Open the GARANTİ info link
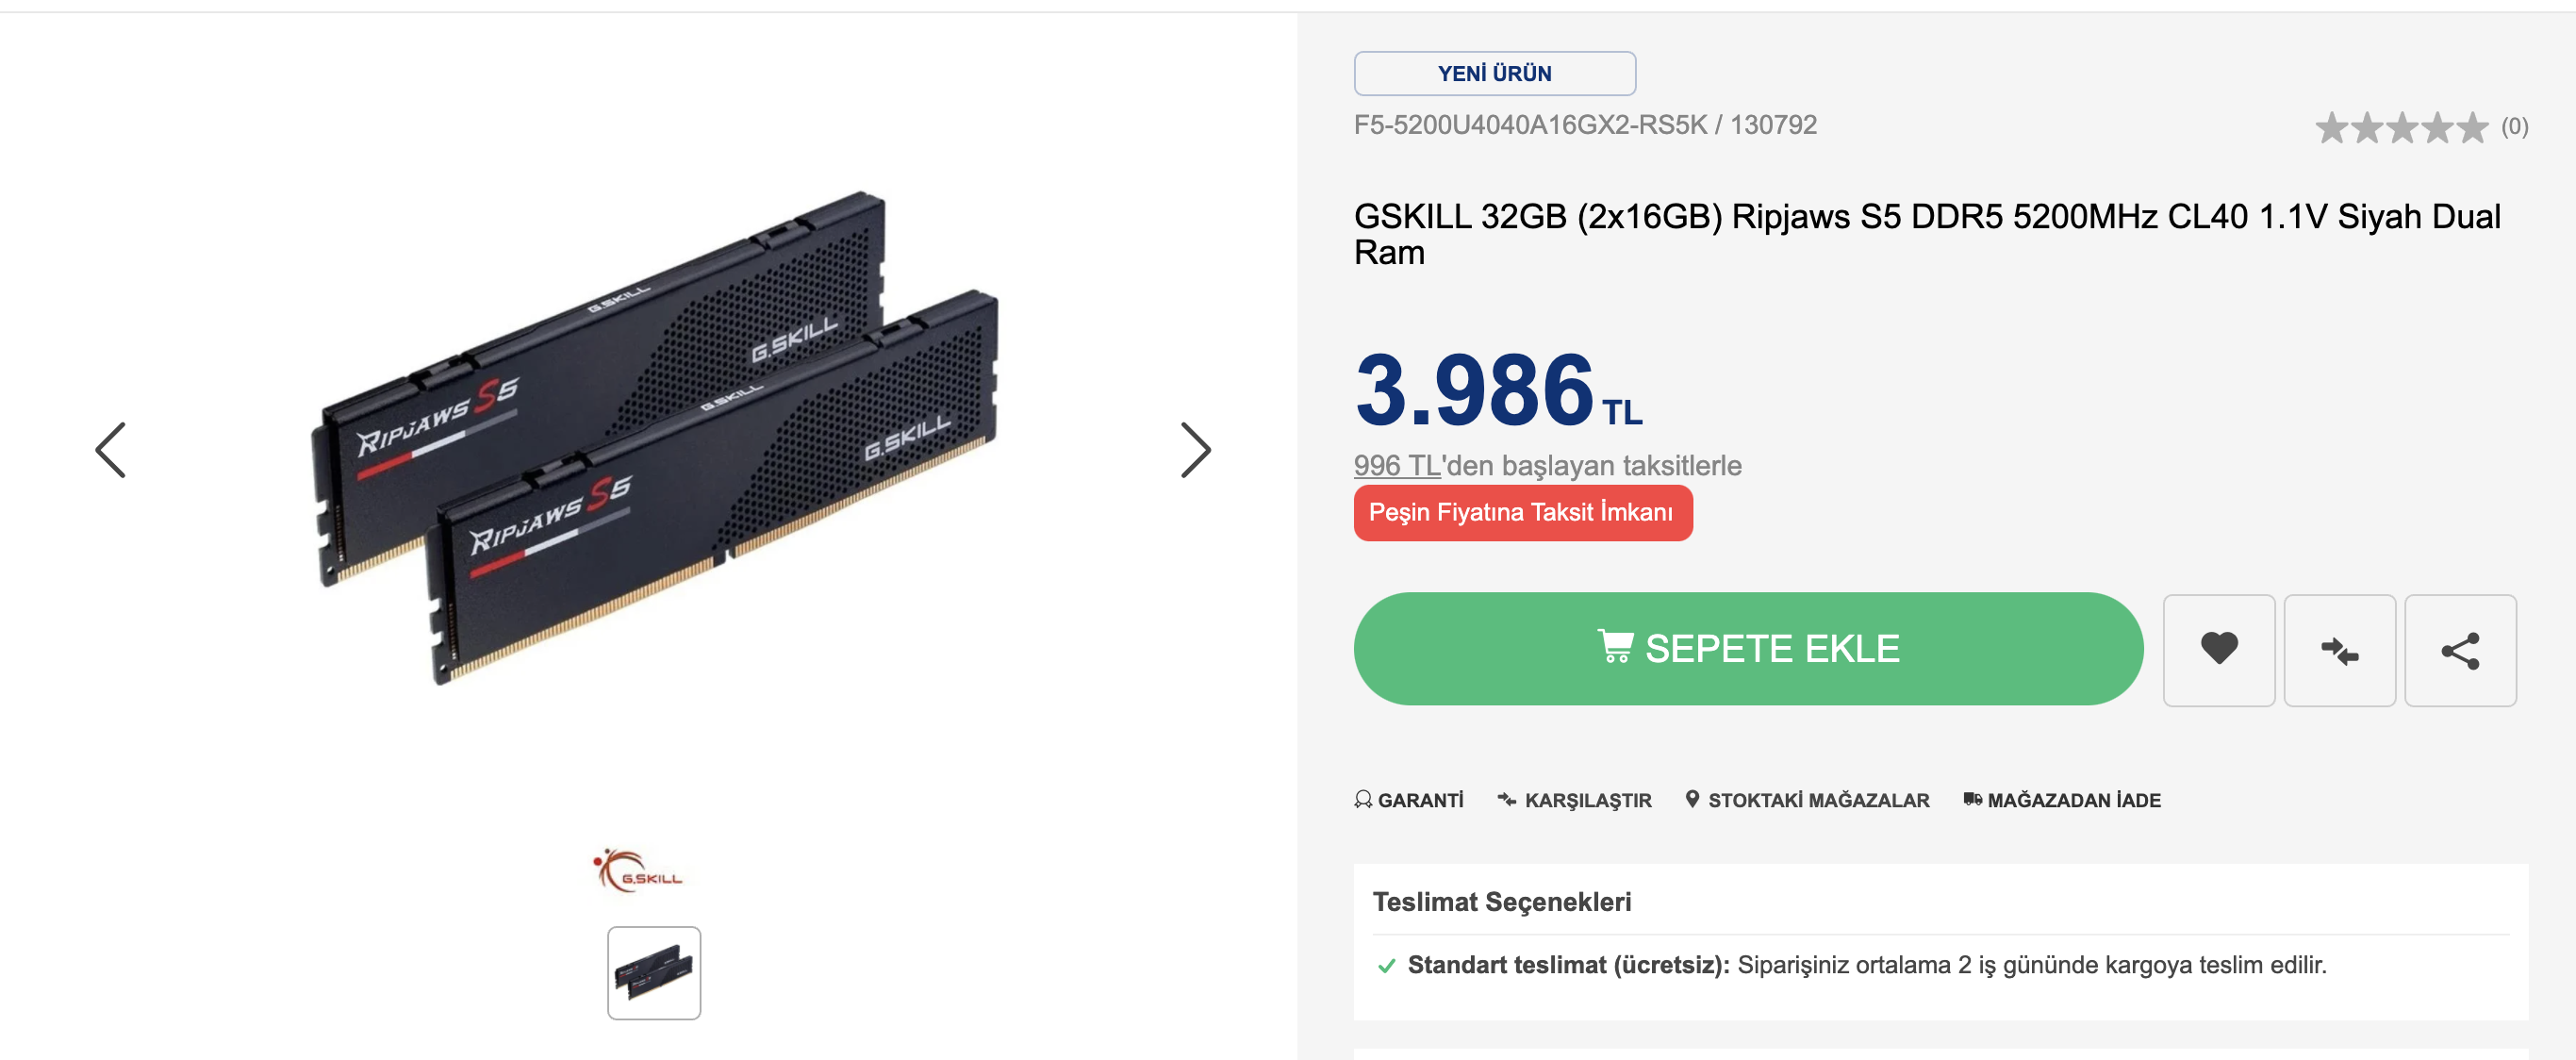The height and width of the screenshot is (1060, 2576). 1408,800
